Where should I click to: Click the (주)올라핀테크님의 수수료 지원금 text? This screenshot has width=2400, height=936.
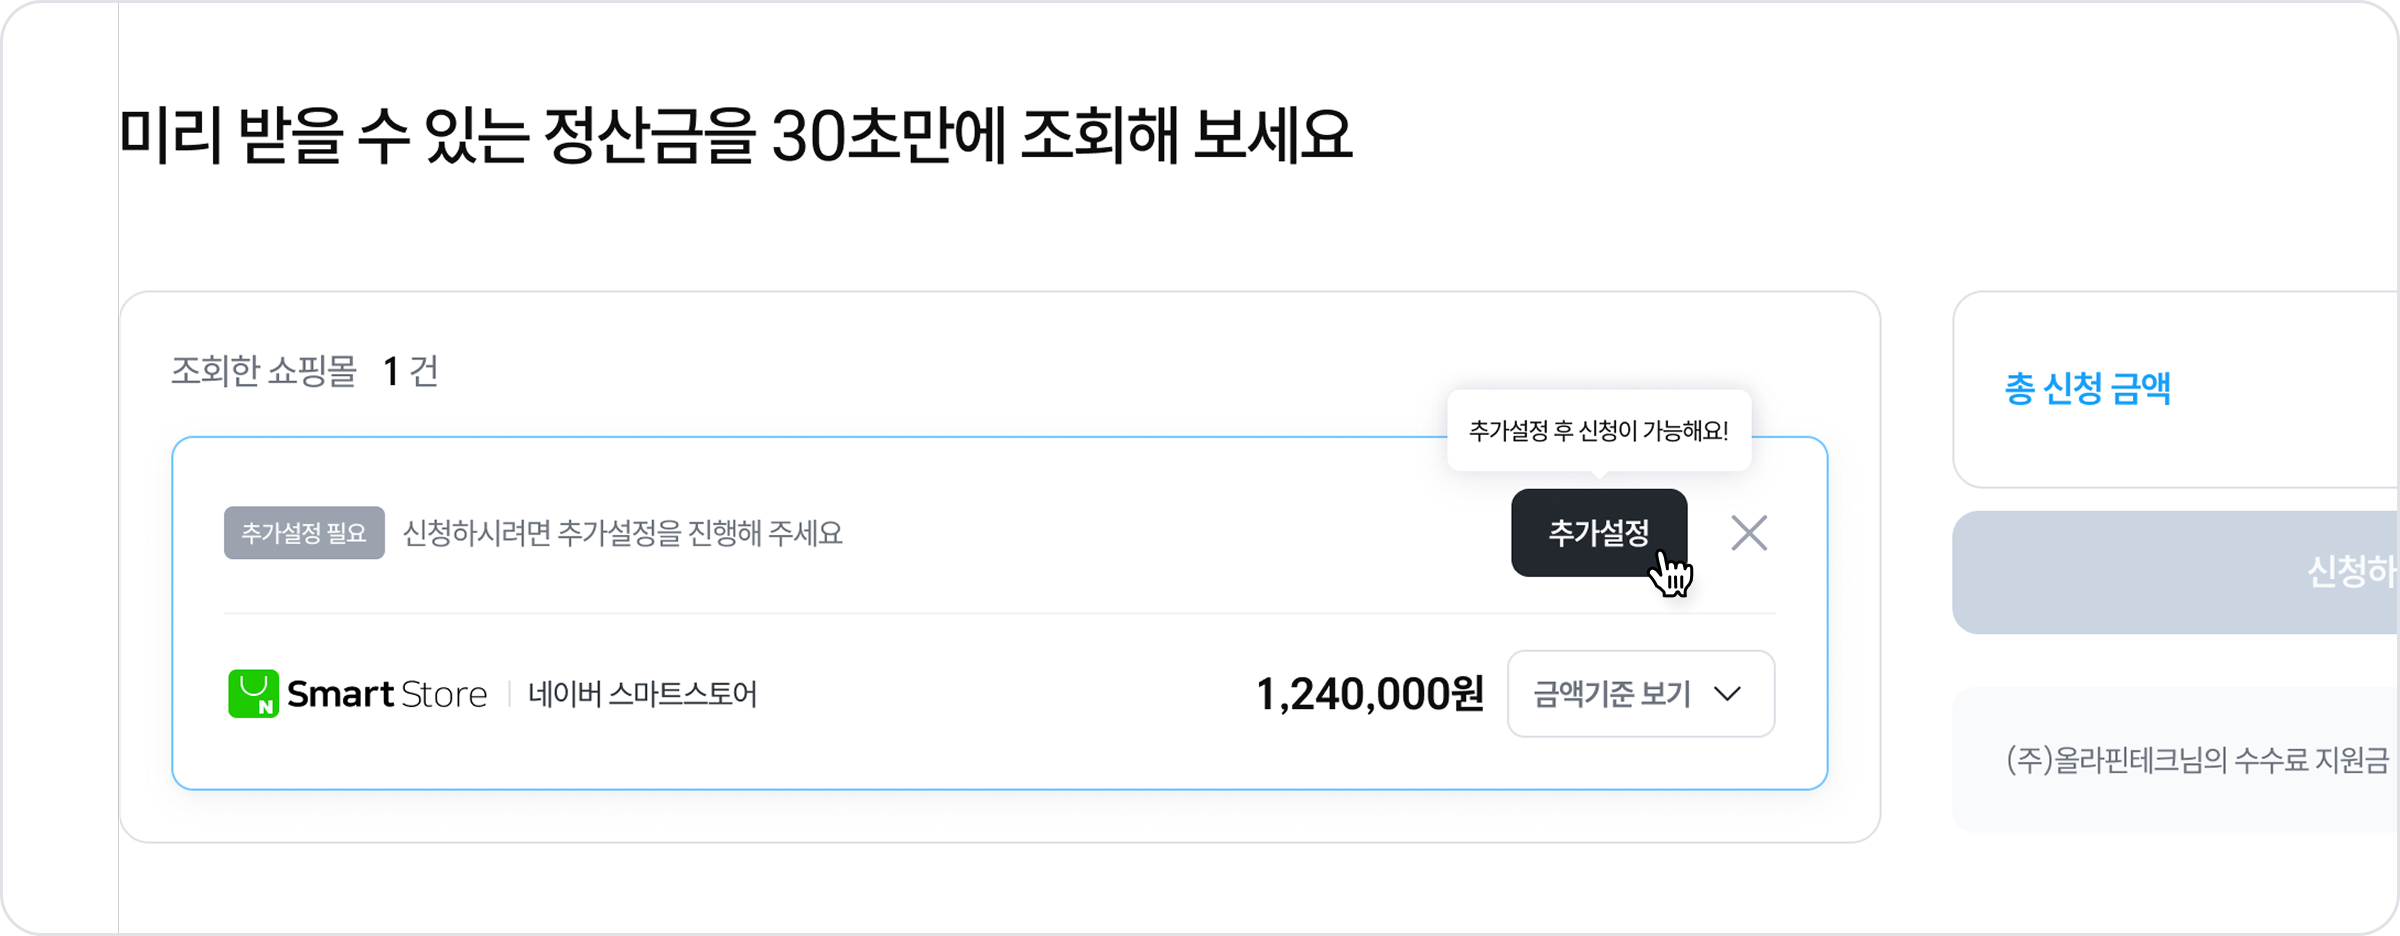(2197, 760)
